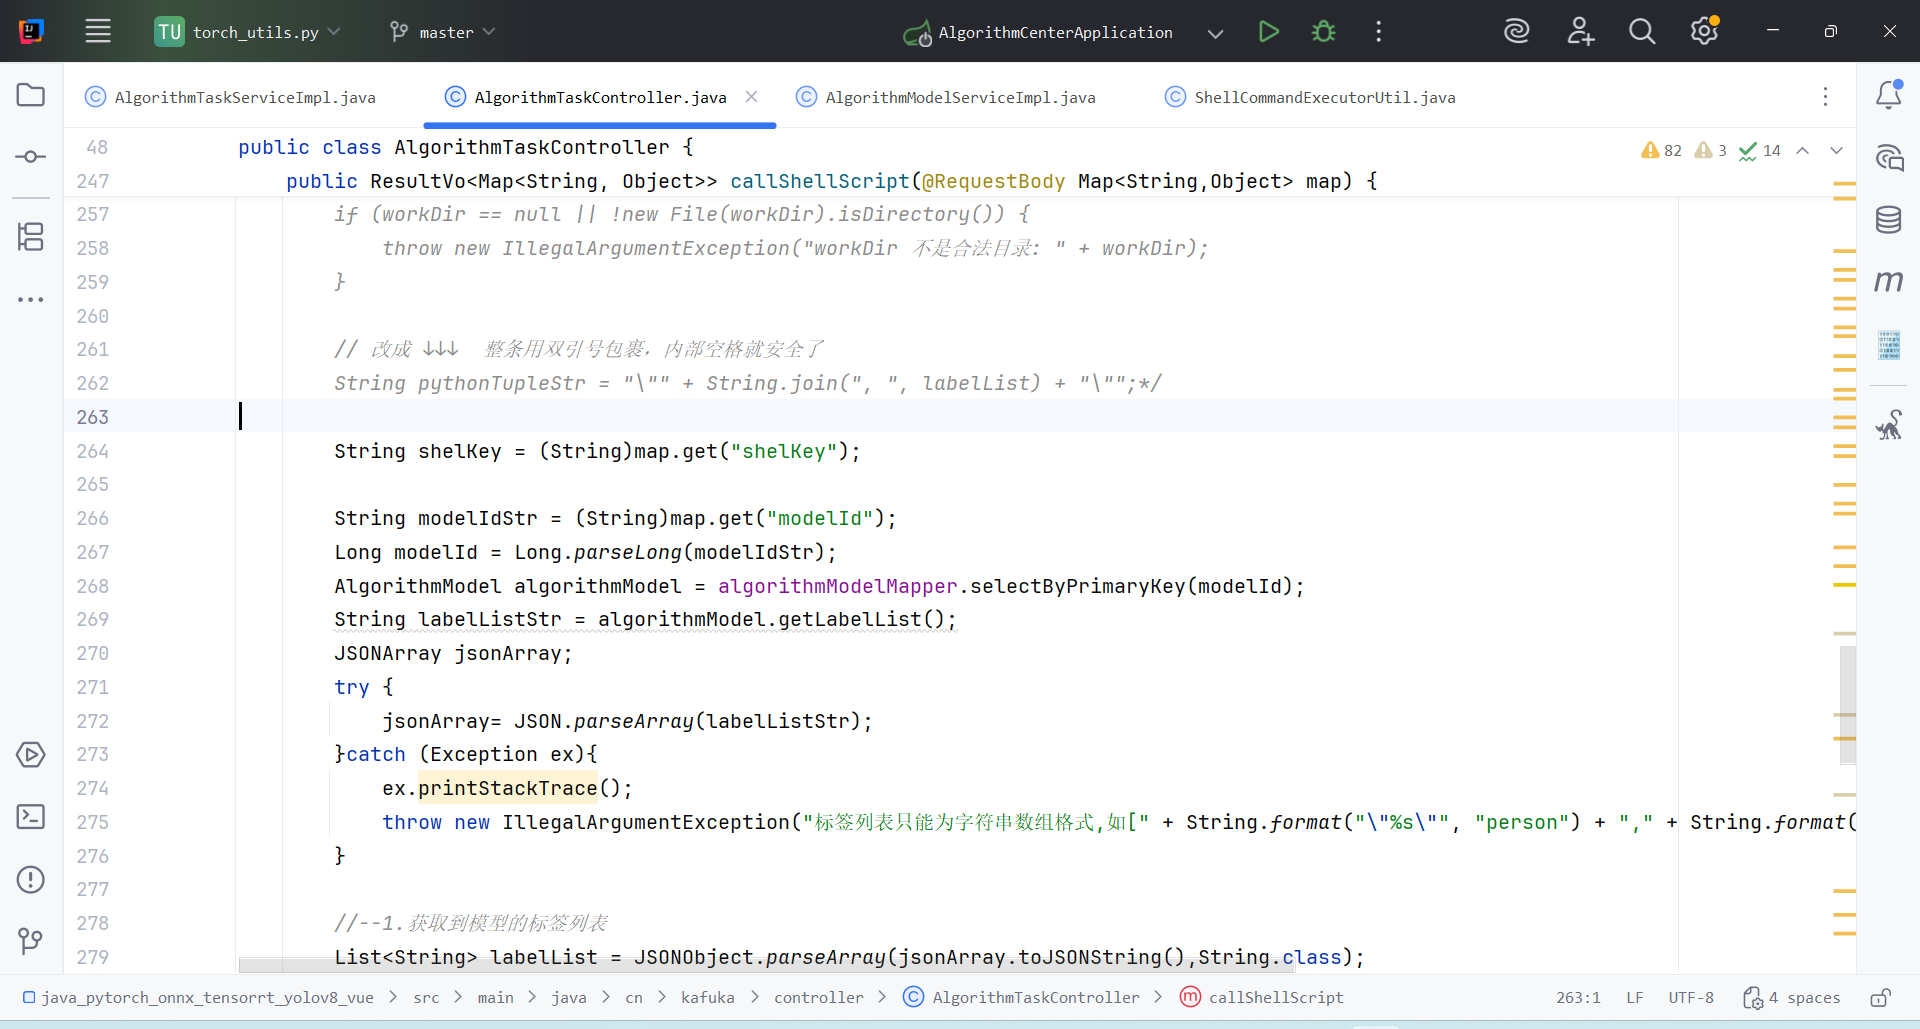Open the Maven tool window

(x=1889, y=282)
